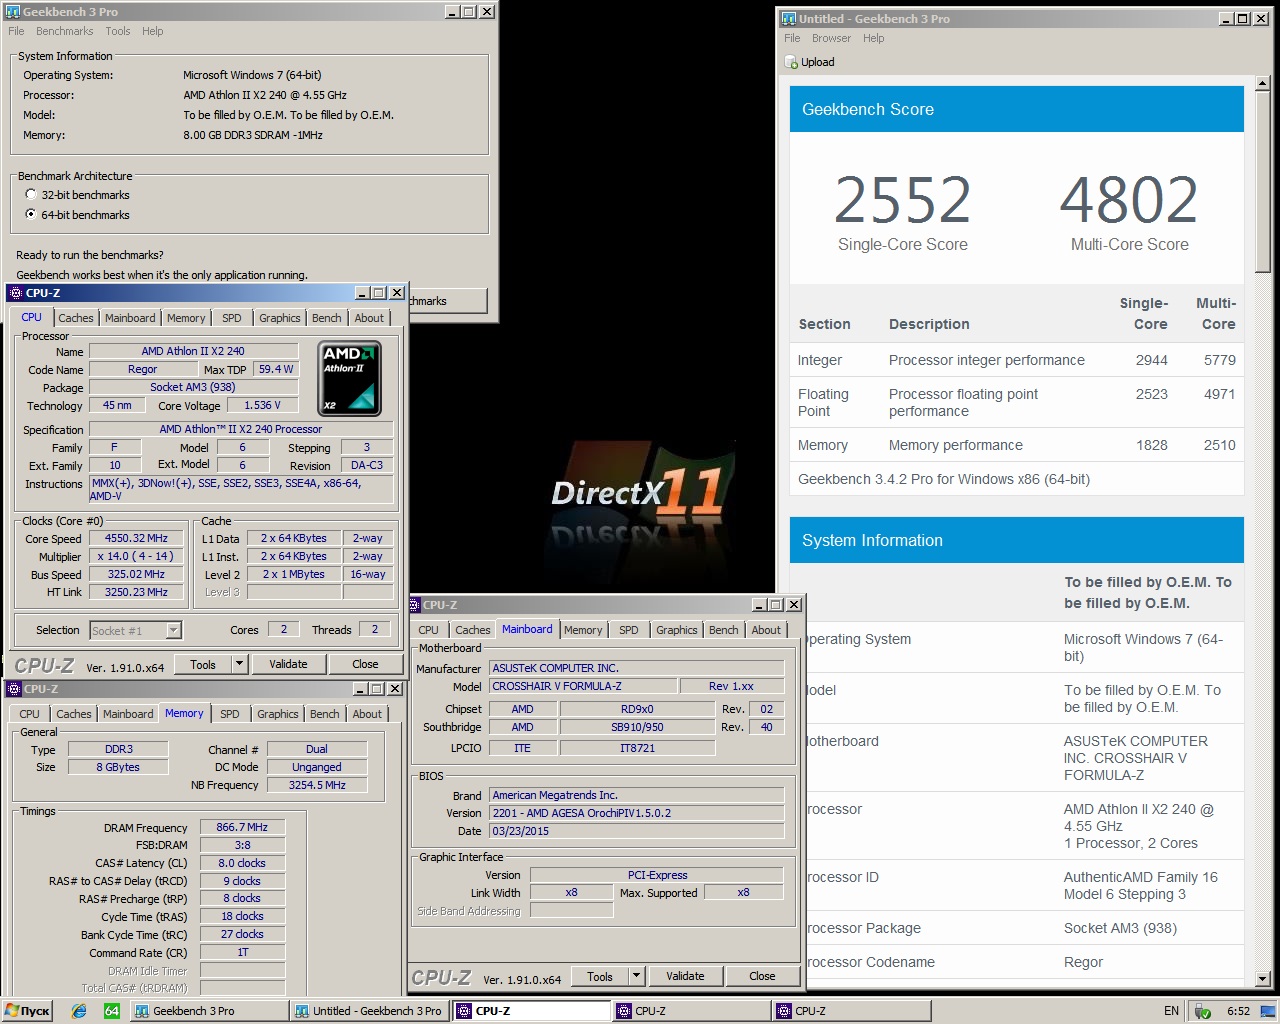
Task: Switch to Untitled Geekbench taskbar button
Action: pyautogui.click(x=368, y=1011)
